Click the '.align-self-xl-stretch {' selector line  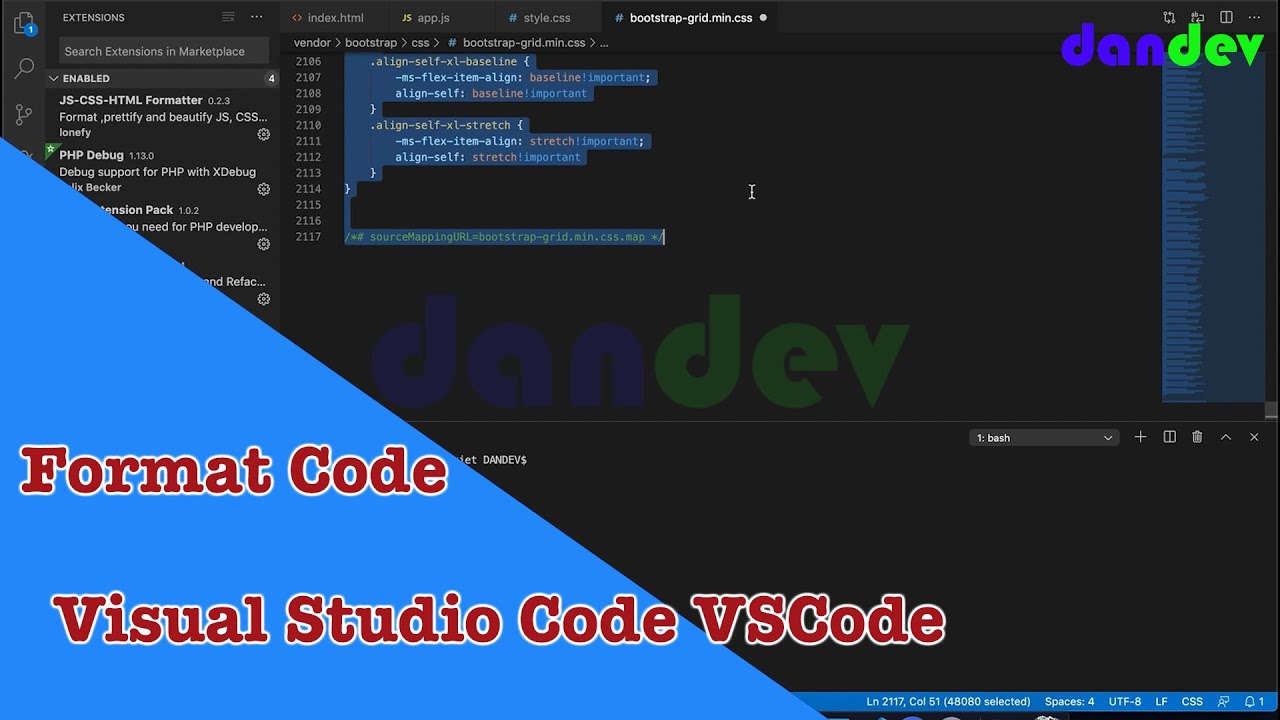pyautogui.click(x=447, y=125)
